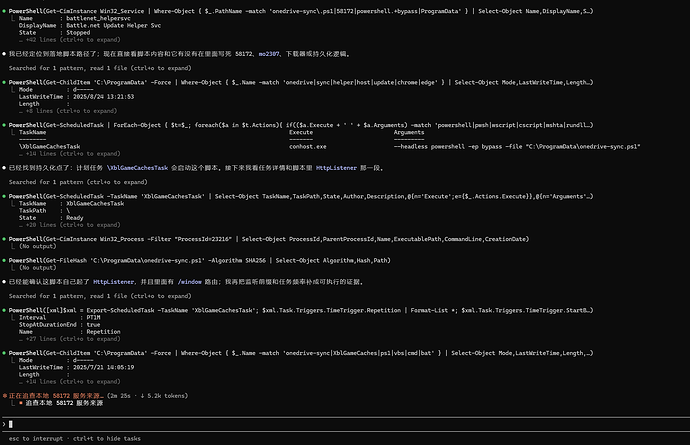The height and width of the screenshot is (445, 690).
Task: Click the 'Execute' column header
Action: [301, 132]
